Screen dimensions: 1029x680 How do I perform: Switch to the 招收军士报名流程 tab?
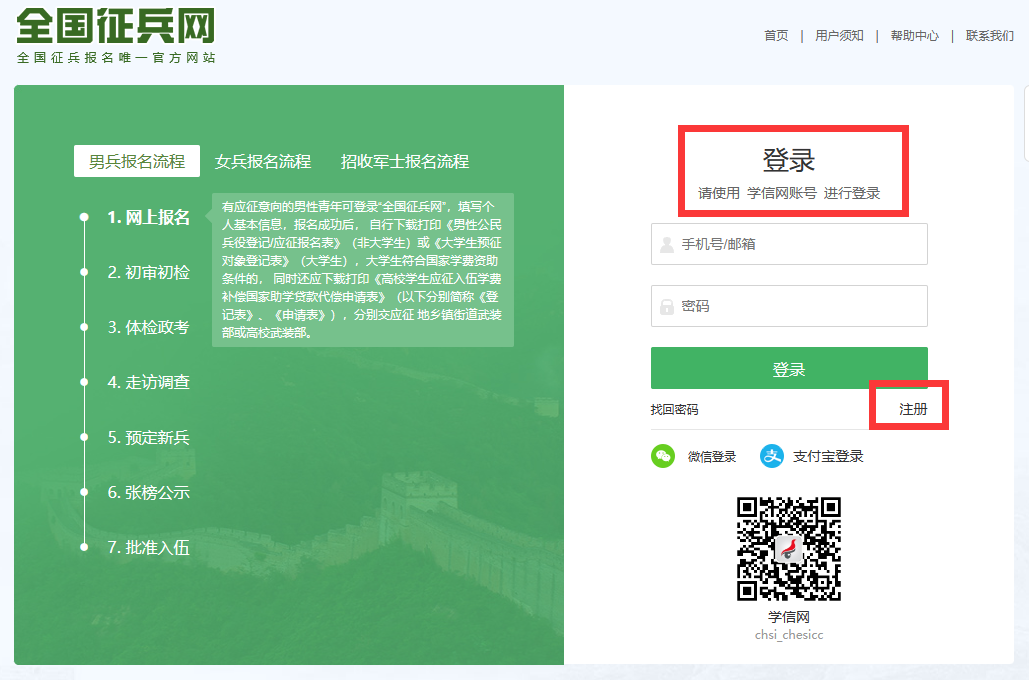(x=405, y=161)
